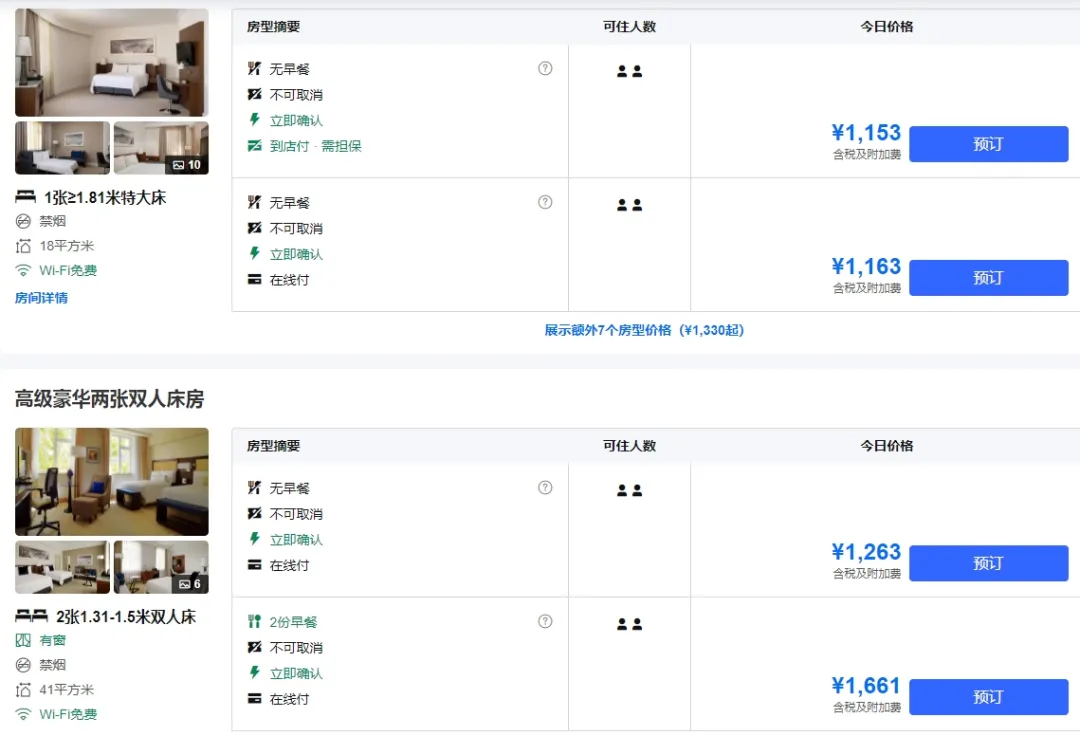Click the Wi-Fi免费 icon in first room
Viewport: 1080px width, 736px height.
23,271
